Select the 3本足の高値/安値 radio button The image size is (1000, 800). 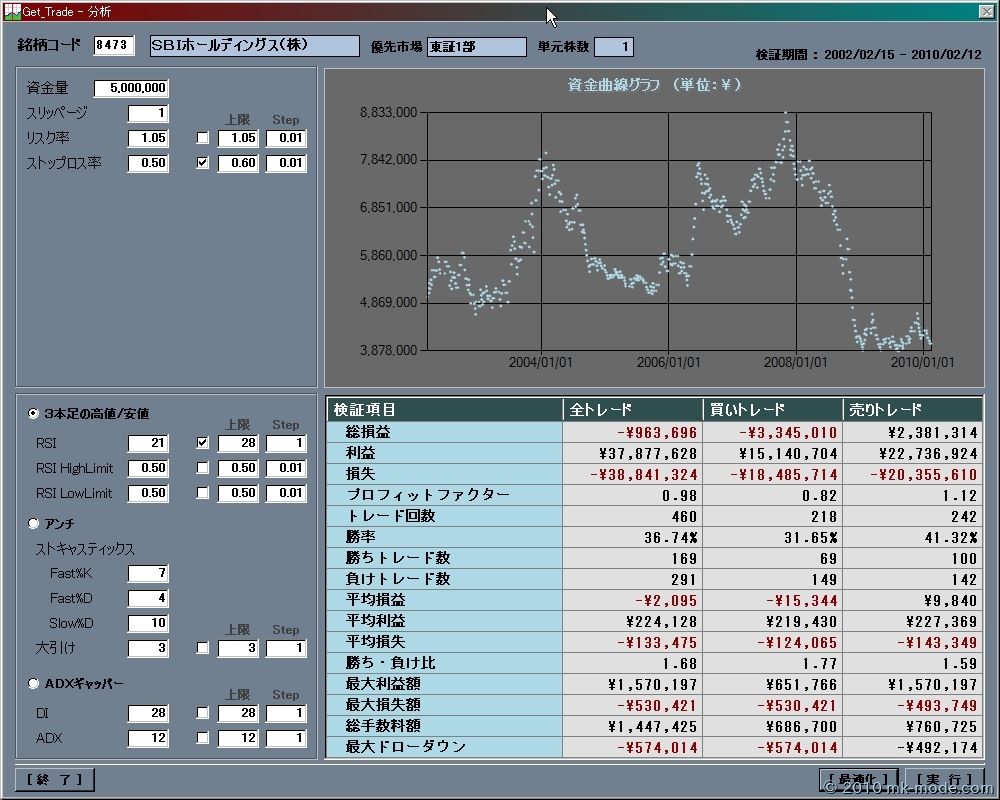click(x=33, y=414)
